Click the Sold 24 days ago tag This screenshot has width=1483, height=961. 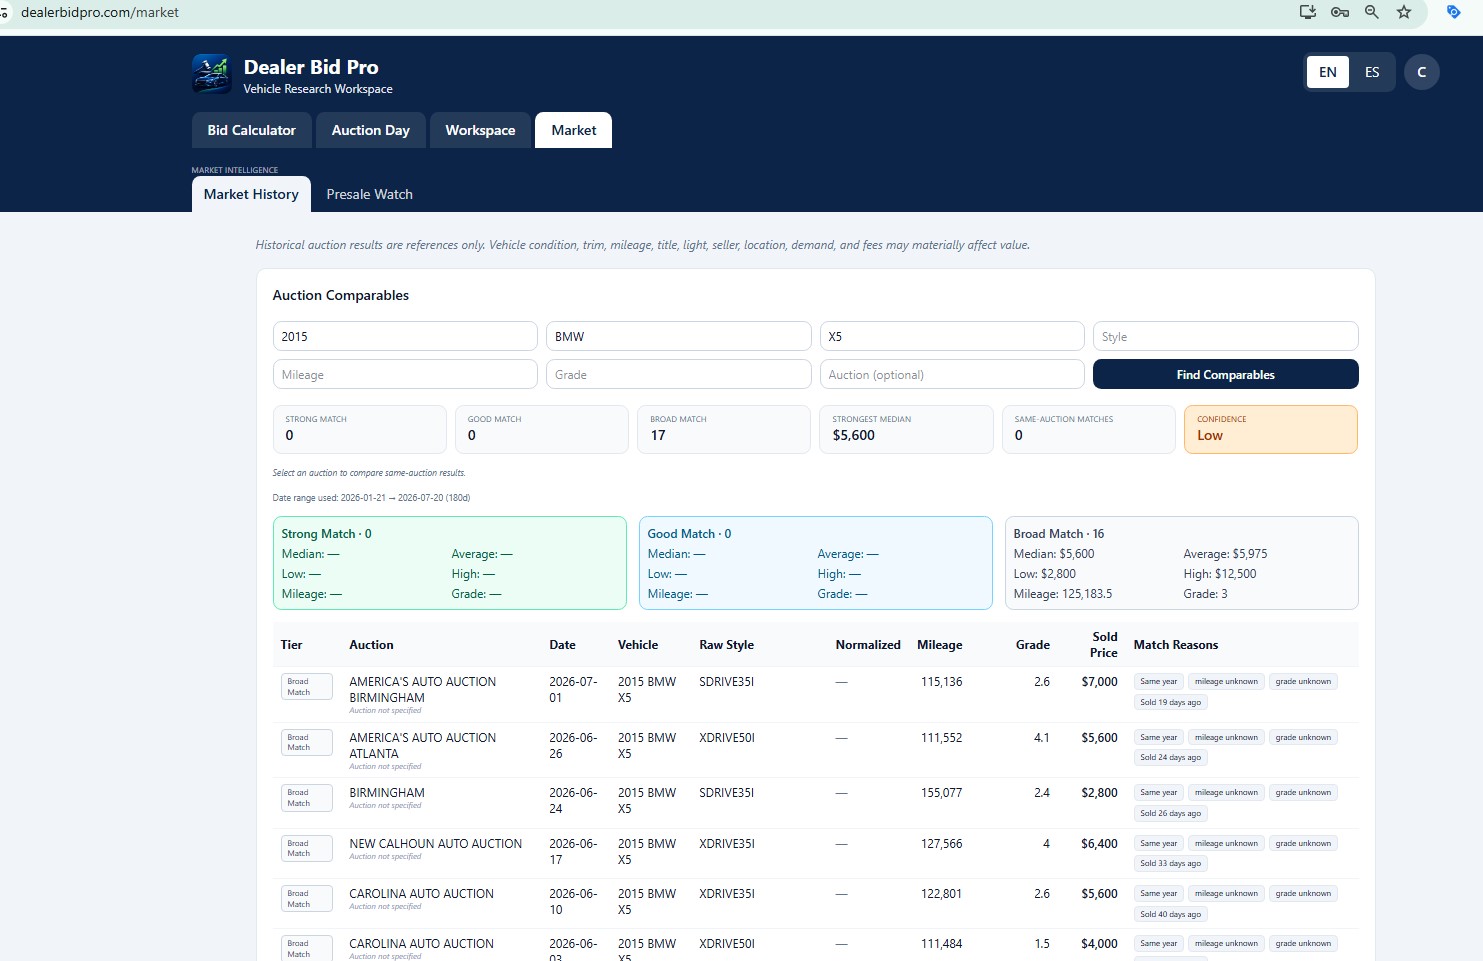coord(1170,757)
